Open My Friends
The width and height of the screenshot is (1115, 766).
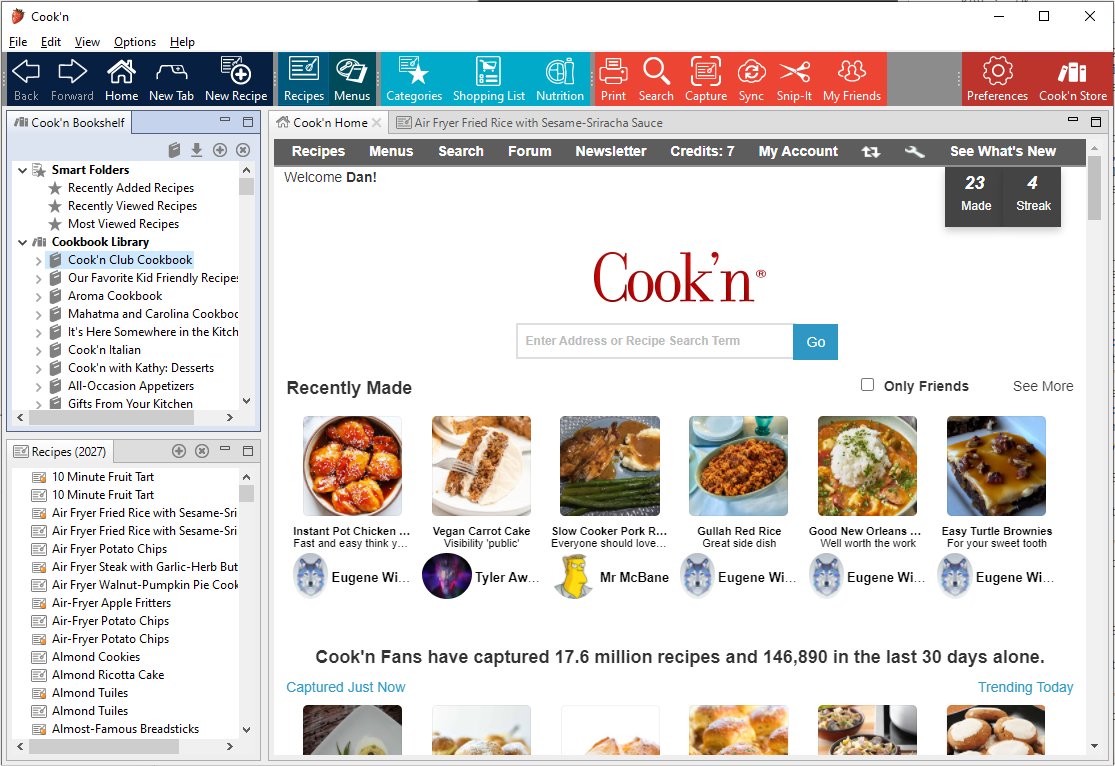click(852, 79)
